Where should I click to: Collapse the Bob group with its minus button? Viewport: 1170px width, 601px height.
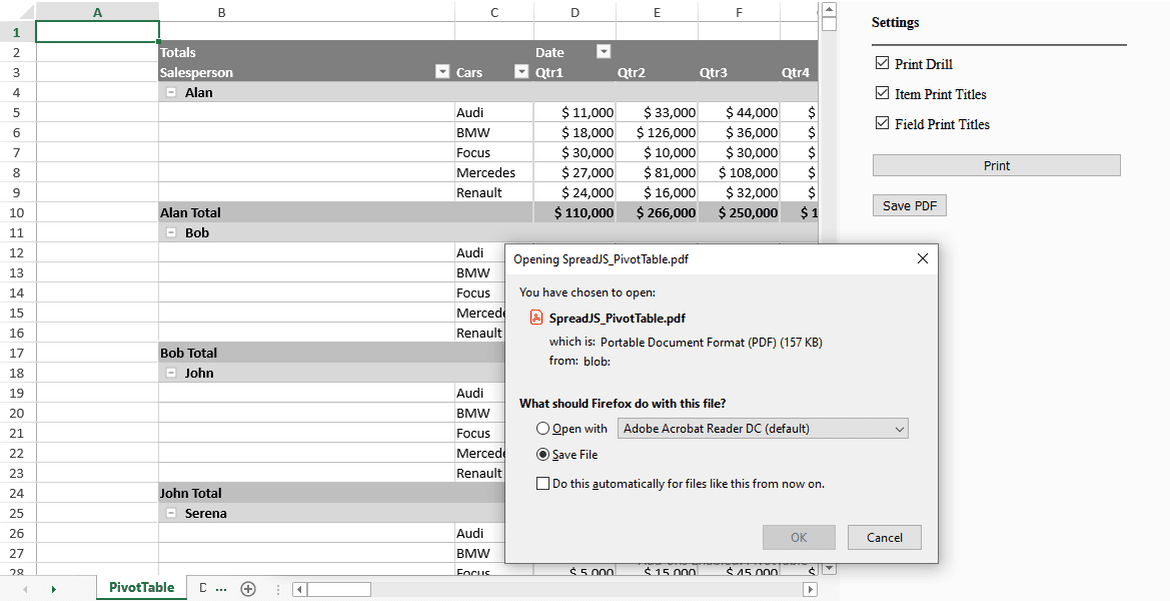point(173,232)
